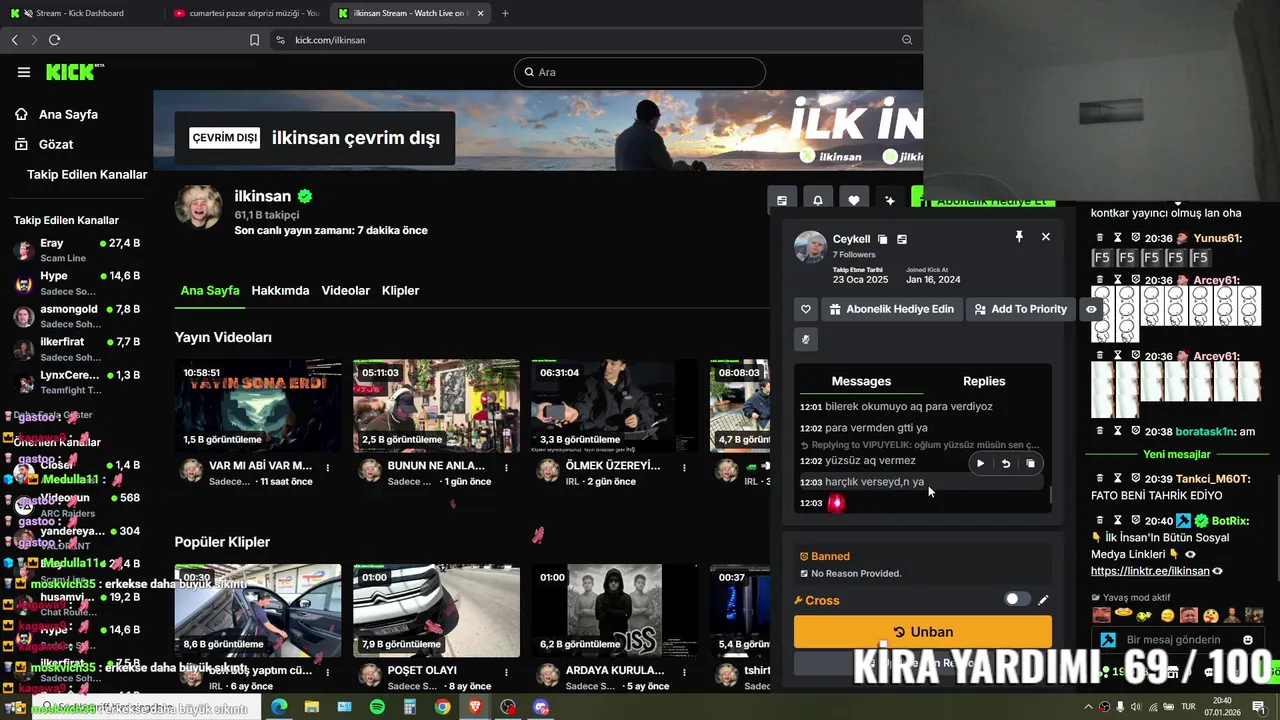Open the asmongold followed channel

click(76, 316)
